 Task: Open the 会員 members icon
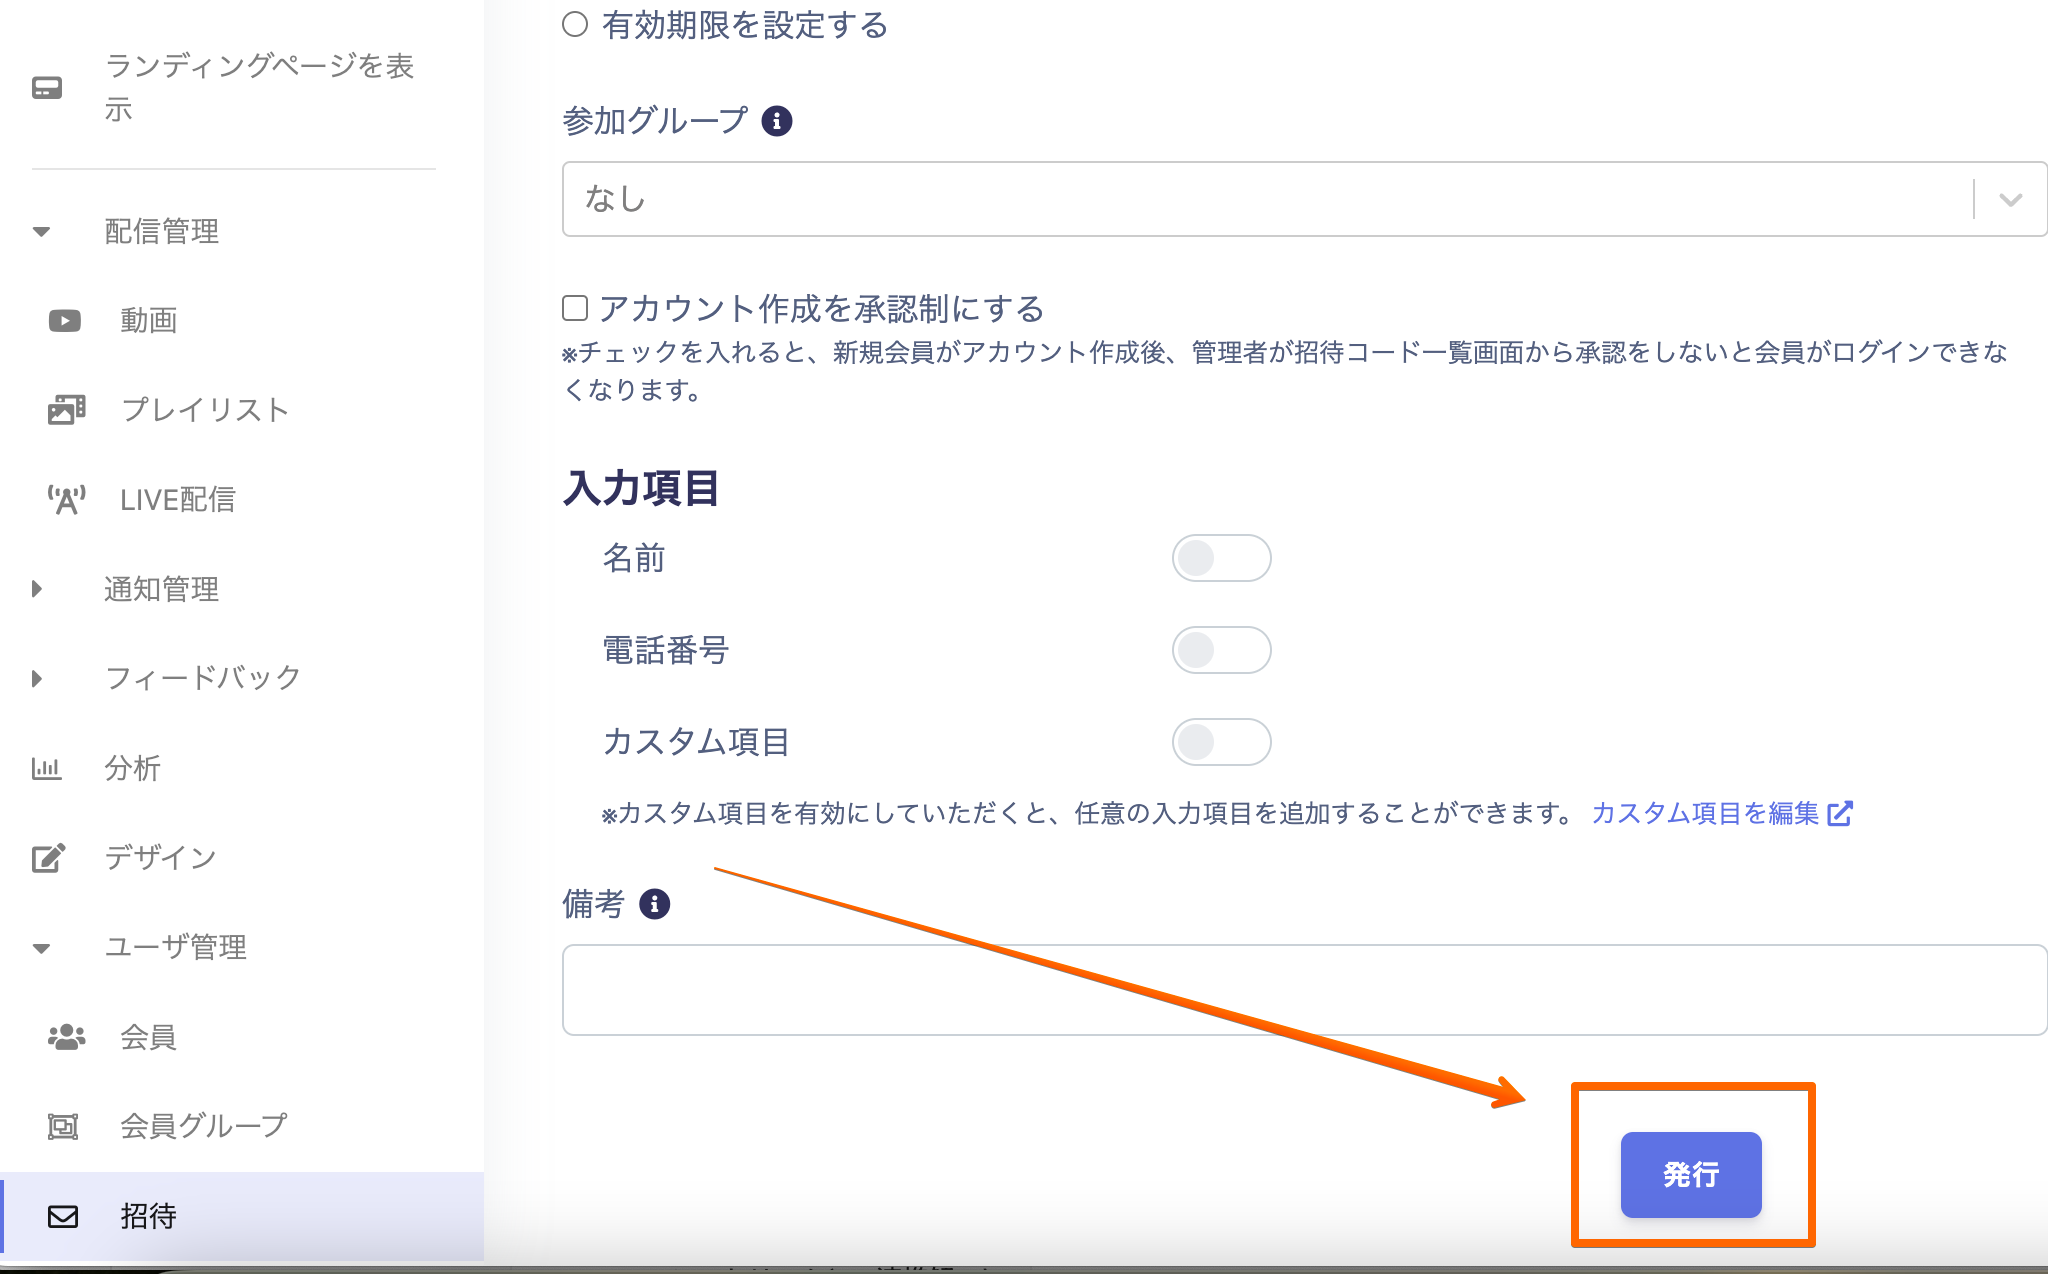click(66, 1037)
